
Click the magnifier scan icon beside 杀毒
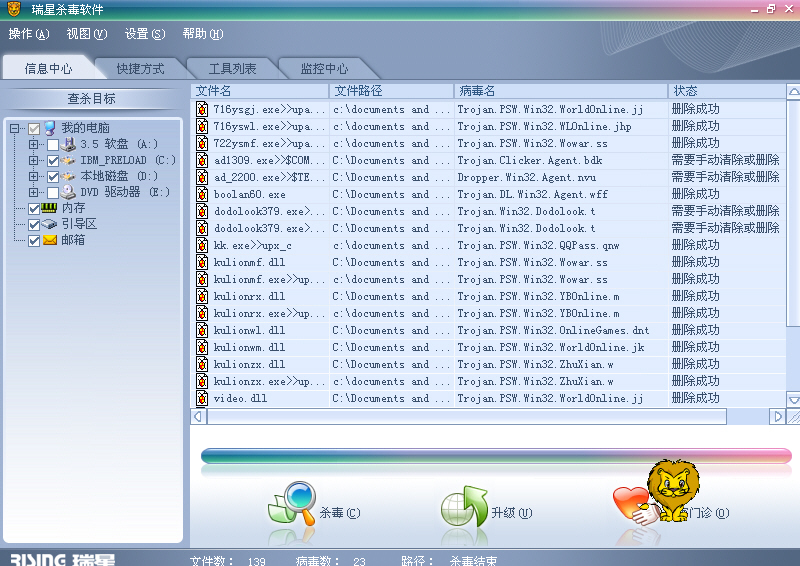coord(292,504)
